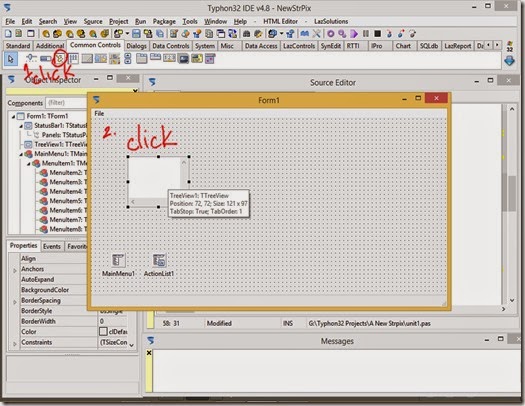Open the Events tab in Object Inspector
Image resolution: width=525 pixels, height=406 pixels.
click(x=52, y=246)
